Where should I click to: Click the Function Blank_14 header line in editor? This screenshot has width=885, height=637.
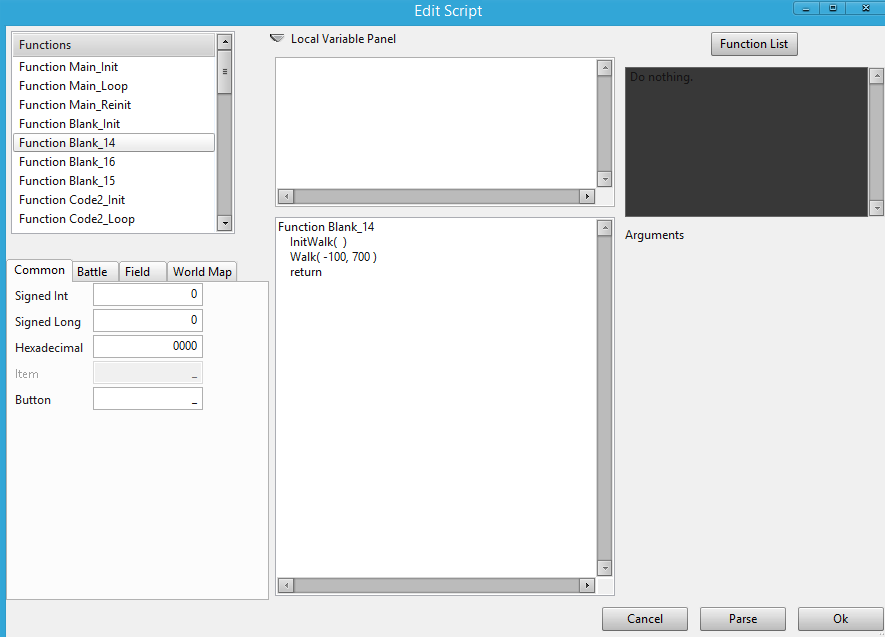point(326,227)
